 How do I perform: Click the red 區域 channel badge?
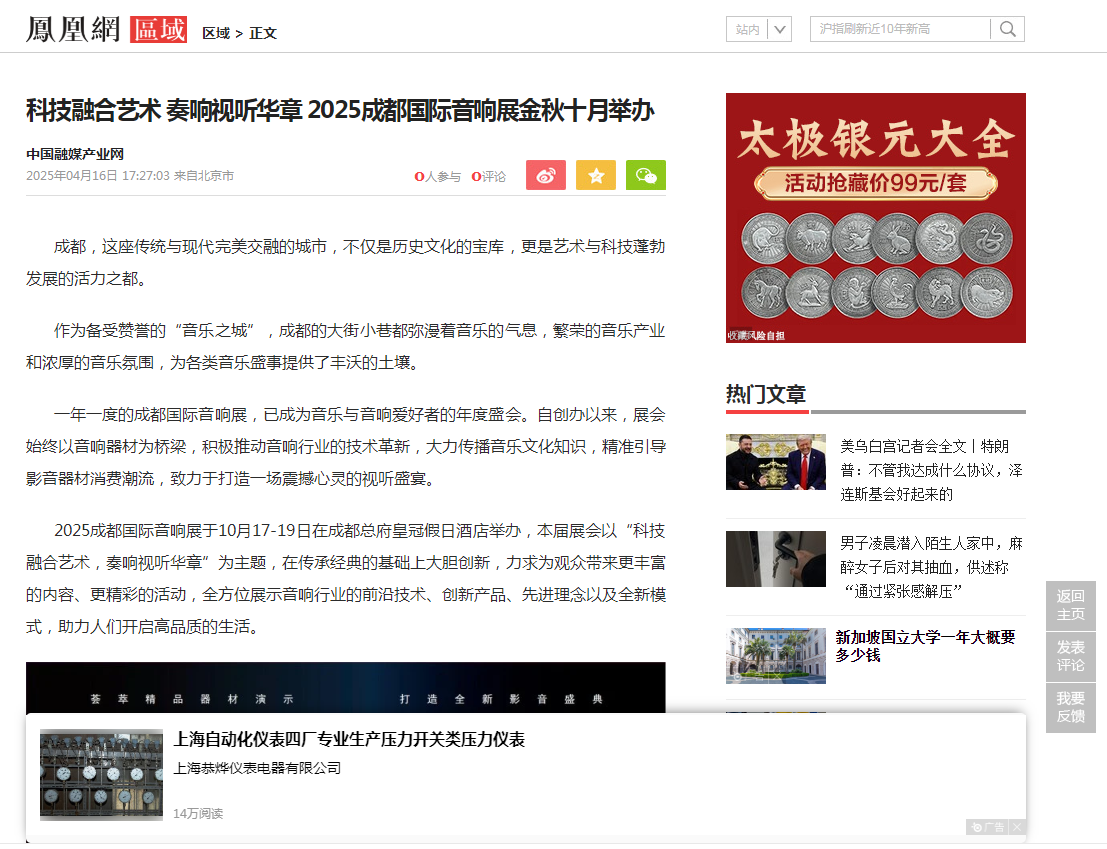(158, 30)
